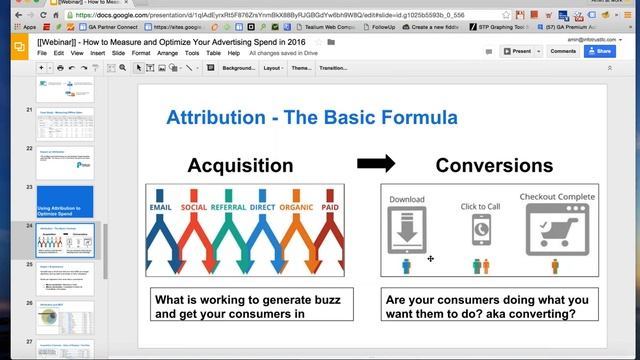The image size is (640, 360).
Task: Open the Arrange menu
Action: point(167,53)
